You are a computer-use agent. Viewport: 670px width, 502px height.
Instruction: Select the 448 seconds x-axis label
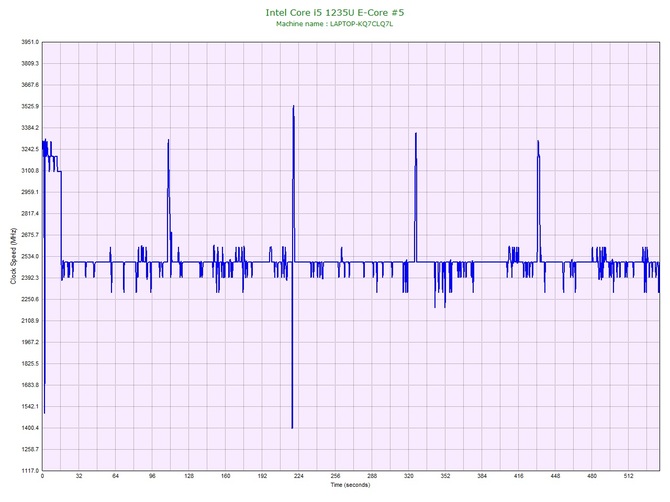pyautogui.click(x=555, y=476)
